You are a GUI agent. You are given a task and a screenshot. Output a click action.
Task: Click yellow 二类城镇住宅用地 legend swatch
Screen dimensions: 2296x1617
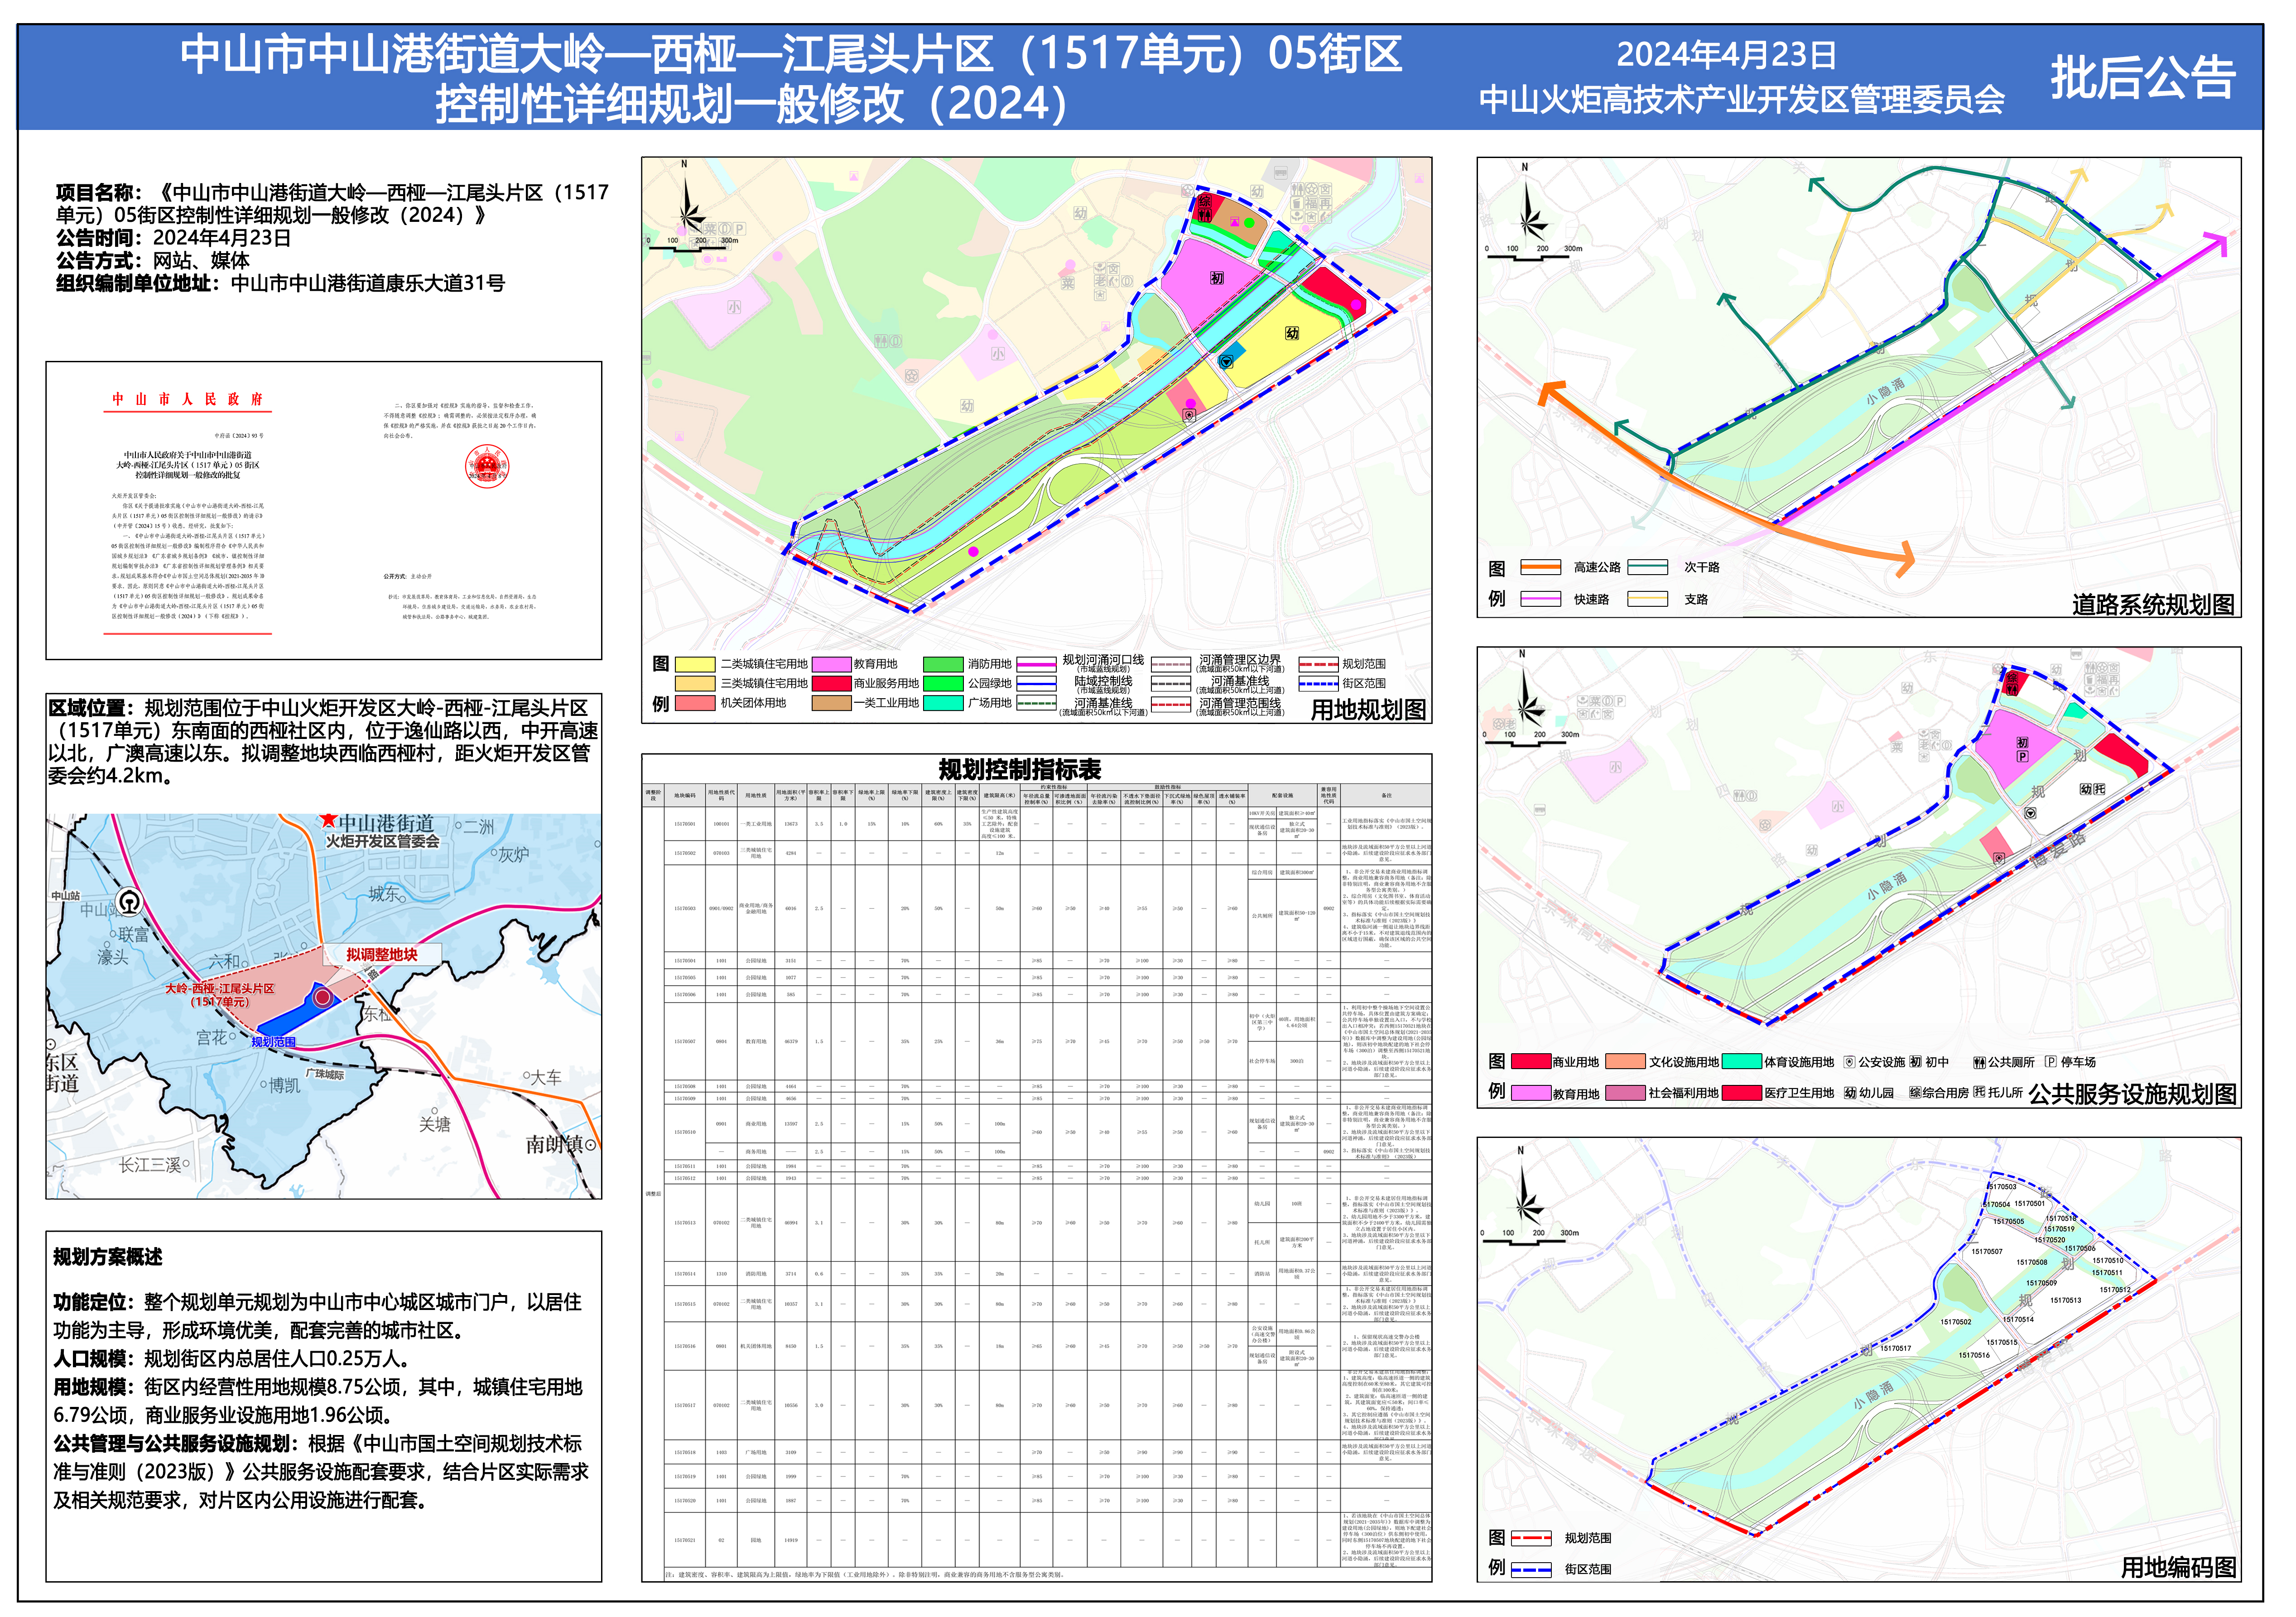pyautogui.click(x=695, y=665)
